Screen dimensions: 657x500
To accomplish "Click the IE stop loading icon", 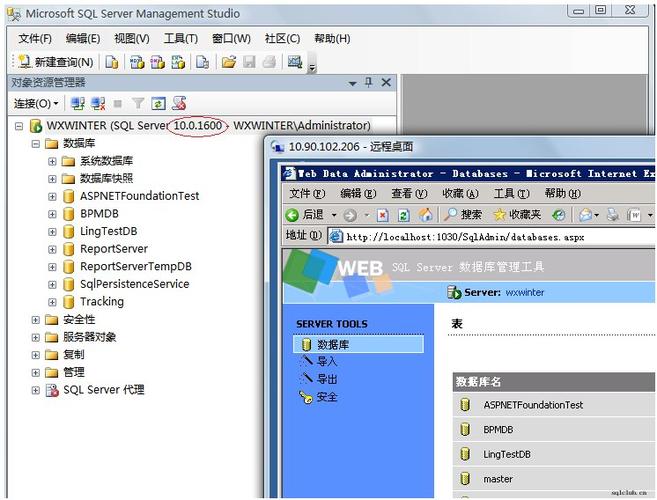I will pyautogui.click(x=383, y=215).
